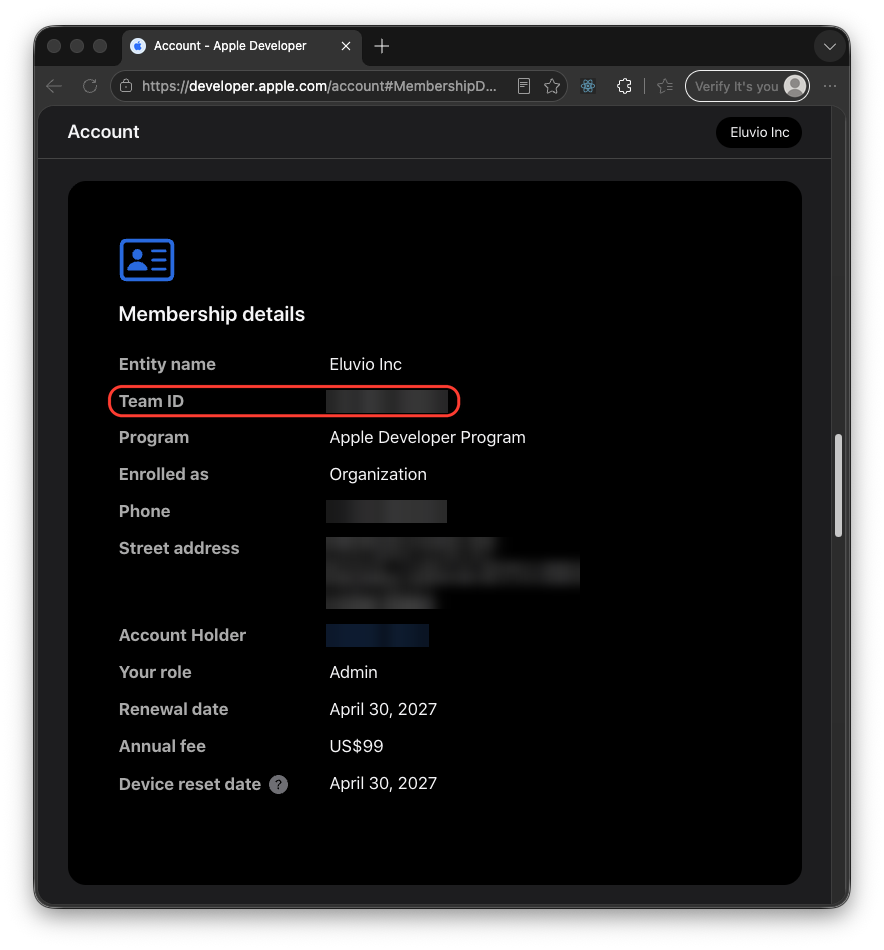Click the Entity name label
This screenshot has width=884, height=950.
[167, 364]
